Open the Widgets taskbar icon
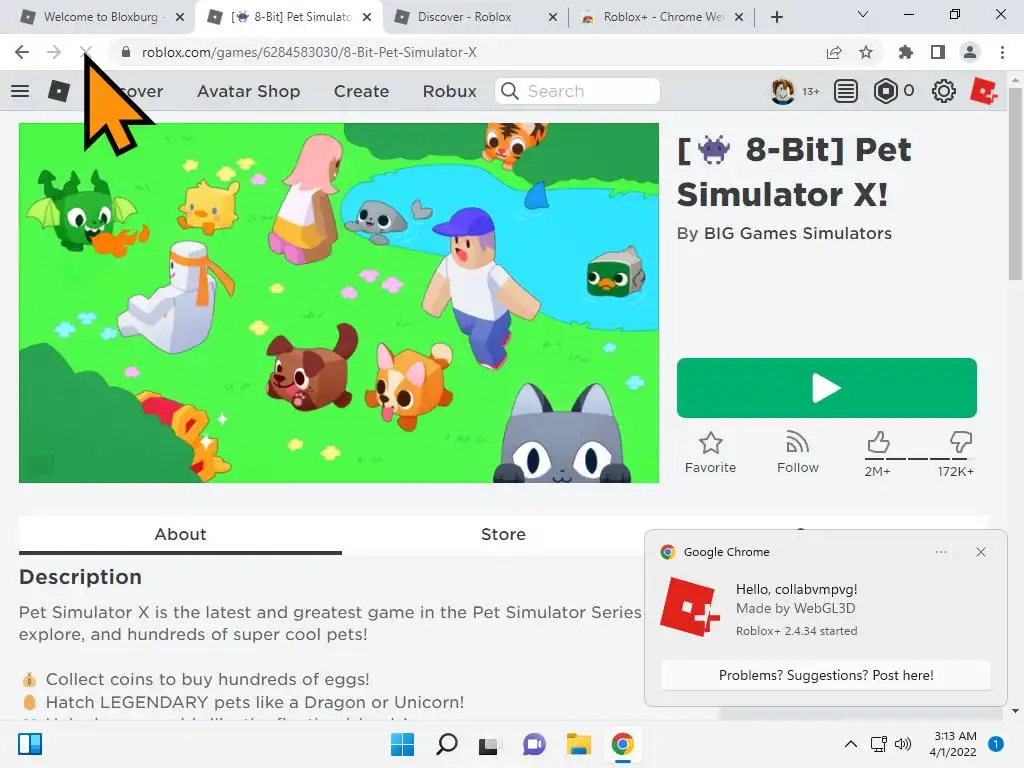Viewport: 1024px width, 768px height. [30, 744]
